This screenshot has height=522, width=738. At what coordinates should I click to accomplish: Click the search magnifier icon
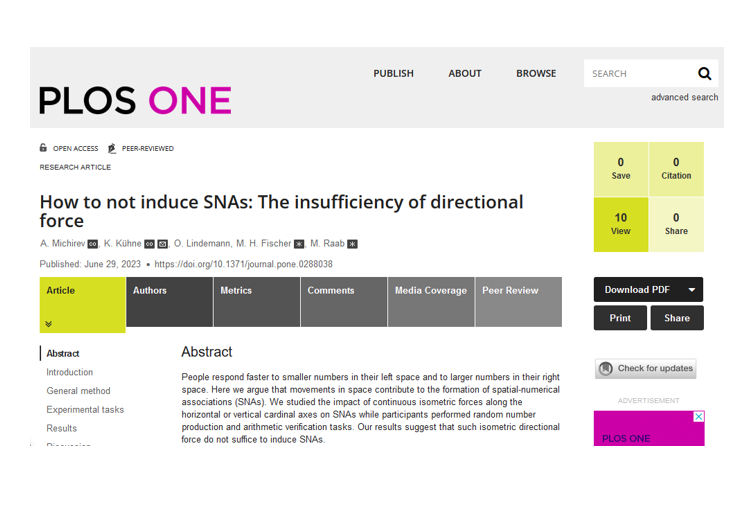(x=704, y=73)
